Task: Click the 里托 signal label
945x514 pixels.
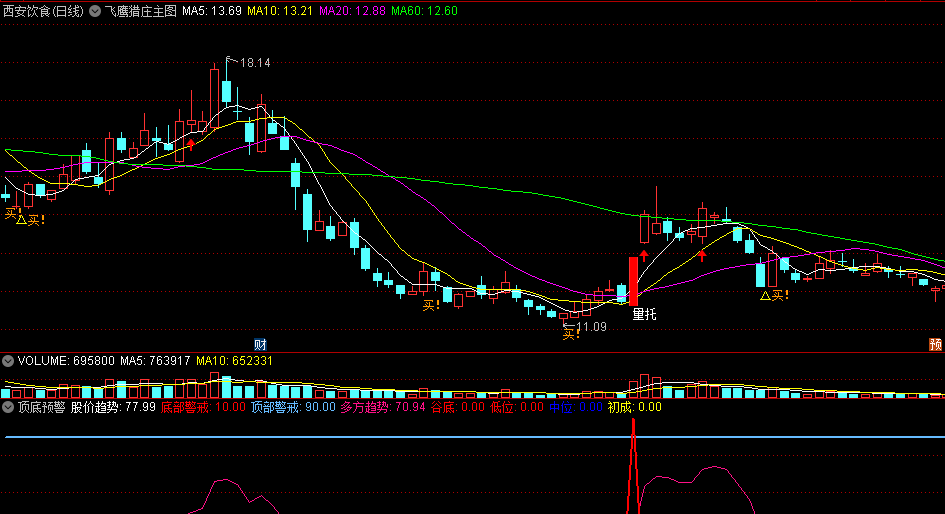Action: click(x=644, y=314)
